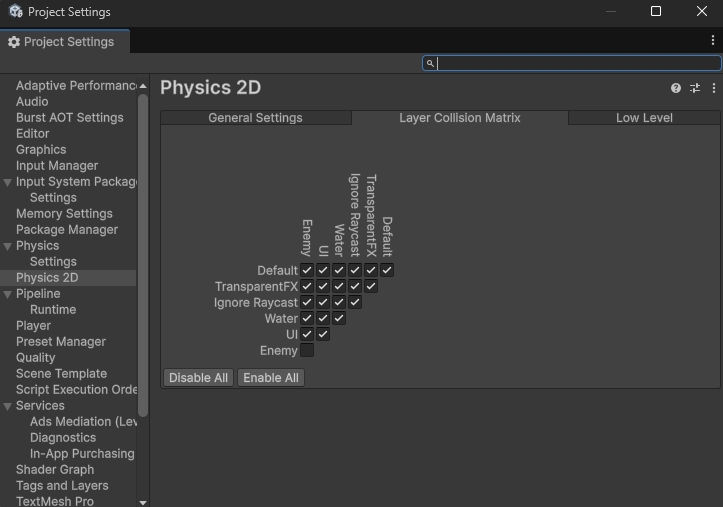Click the Enable All button

(271, 378)
